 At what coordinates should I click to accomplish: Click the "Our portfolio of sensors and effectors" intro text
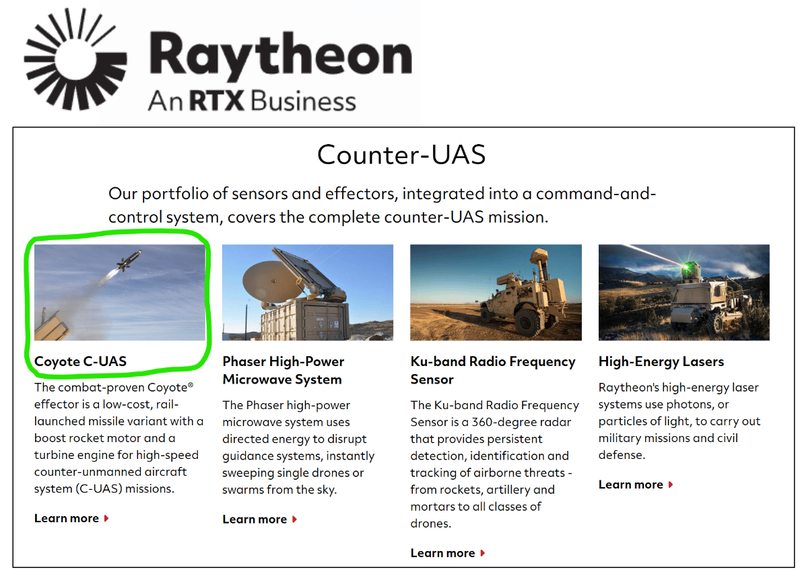pos(382,205)
